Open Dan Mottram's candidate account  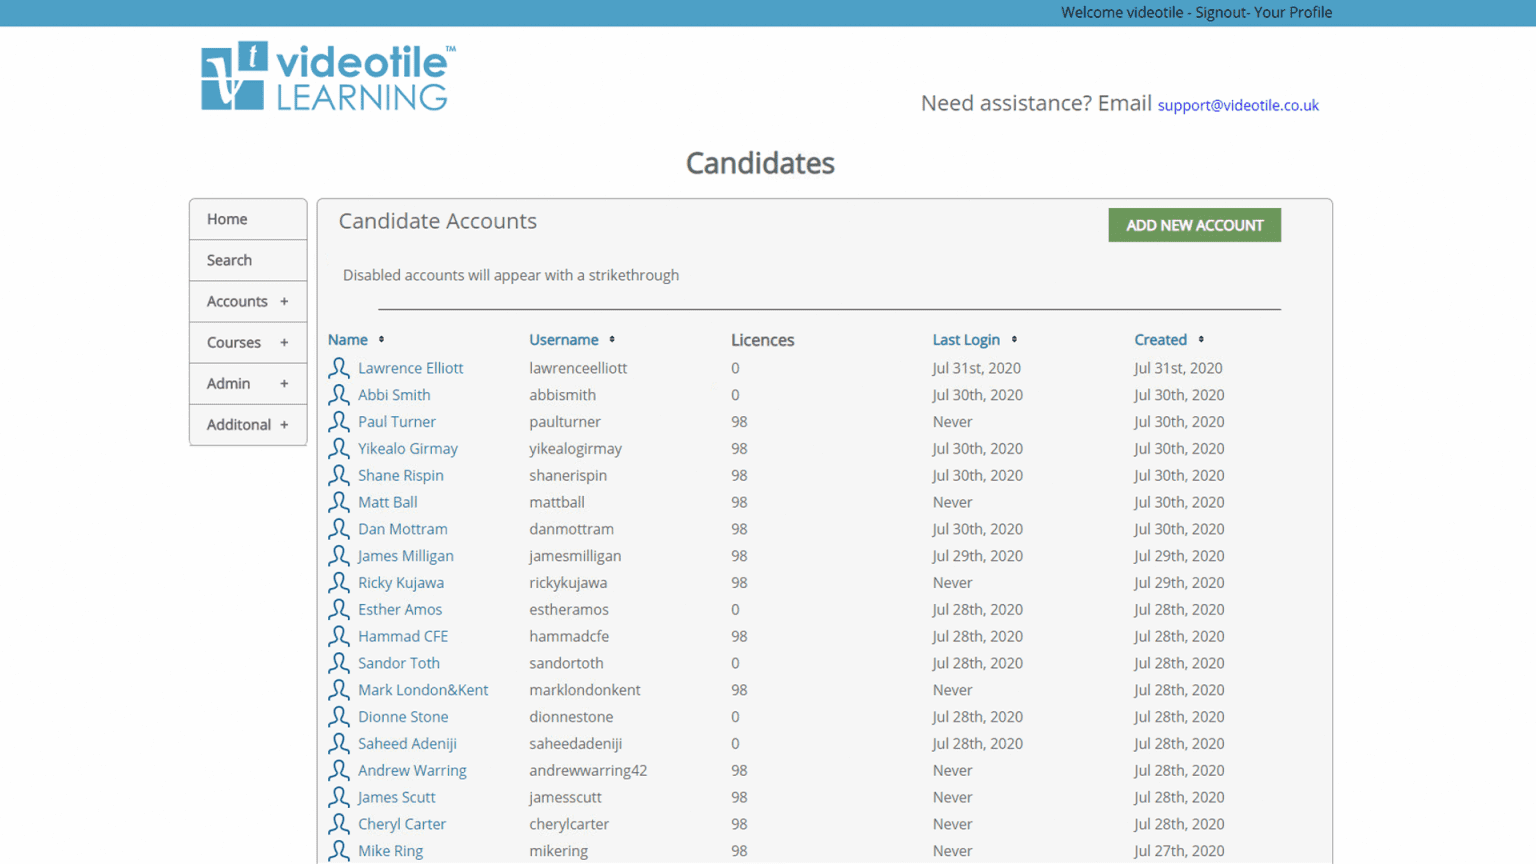(x=403, y=529)
